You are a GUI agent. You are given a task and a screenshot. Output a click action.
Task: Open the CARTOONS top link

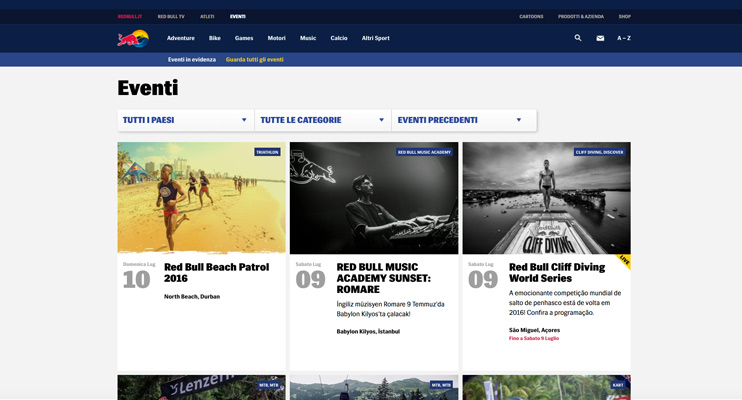coord(531,17)
